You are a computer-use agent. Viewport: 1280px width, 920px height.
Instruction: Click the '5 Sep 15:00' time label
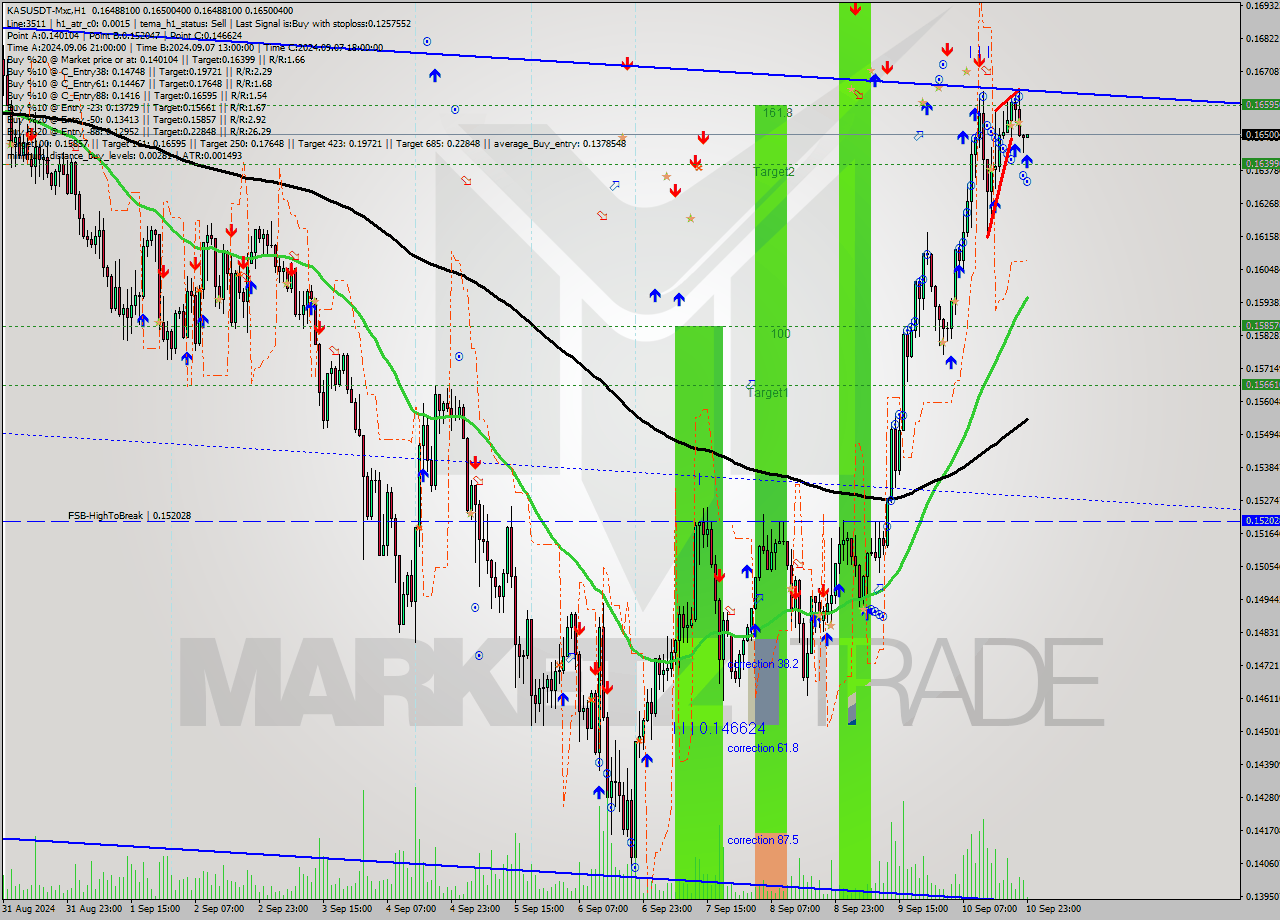click(539, 909)
